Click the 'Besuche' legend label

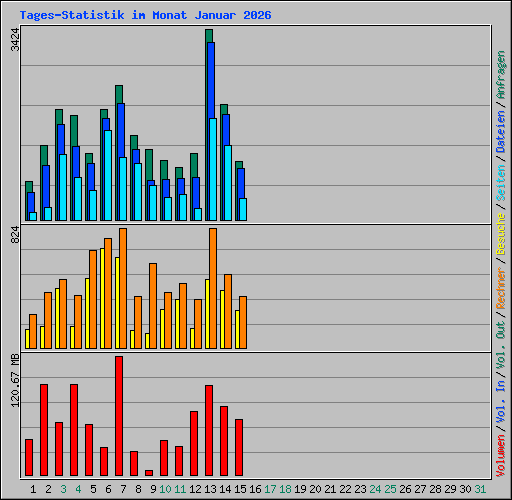(x=501, y=234)
